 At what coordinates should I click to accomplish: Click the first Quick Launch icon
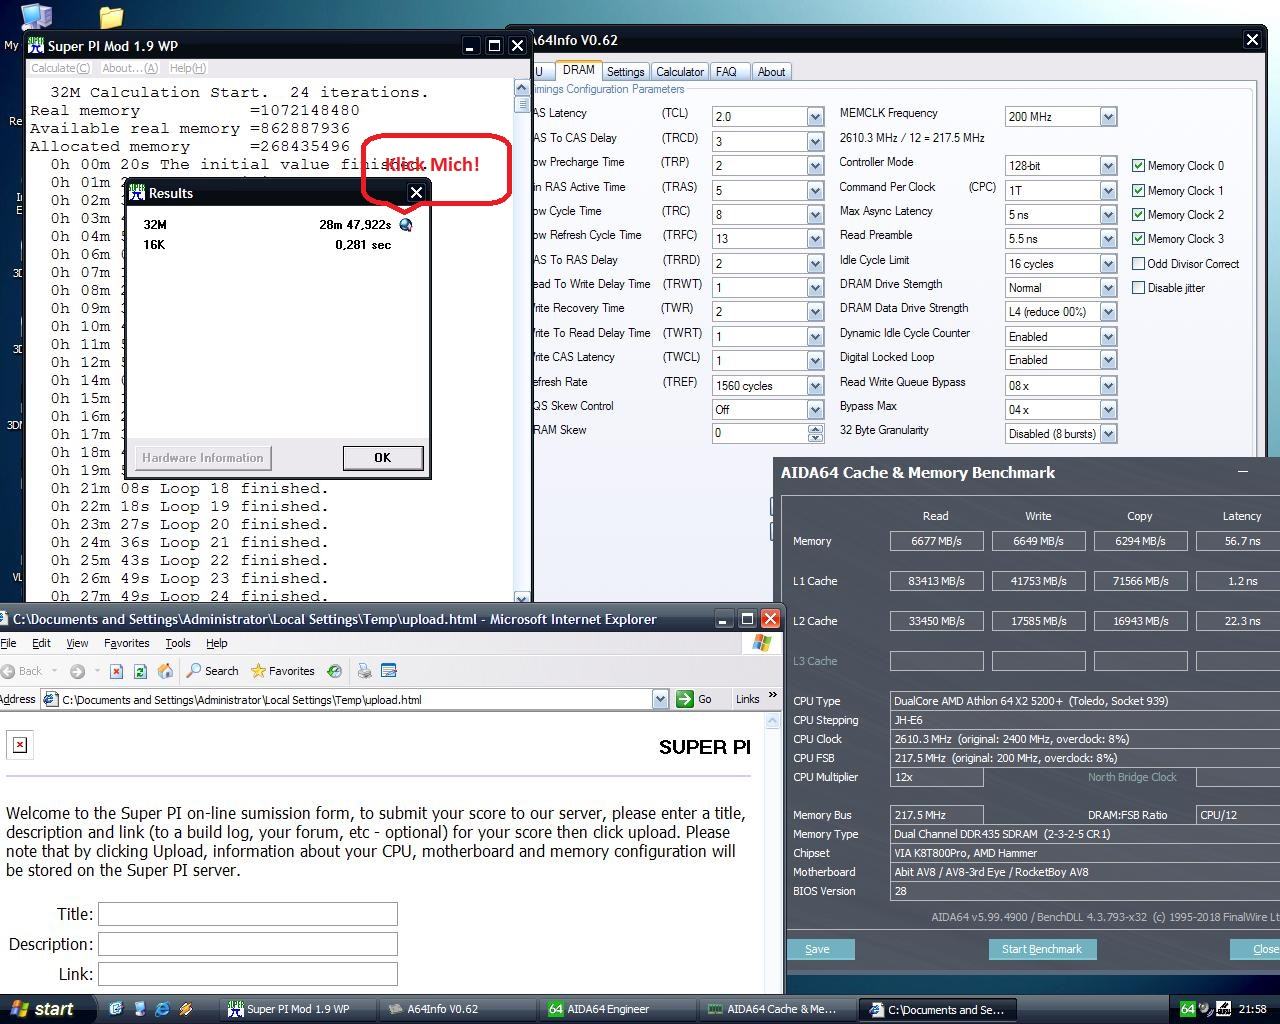(x=116, y=1009)
